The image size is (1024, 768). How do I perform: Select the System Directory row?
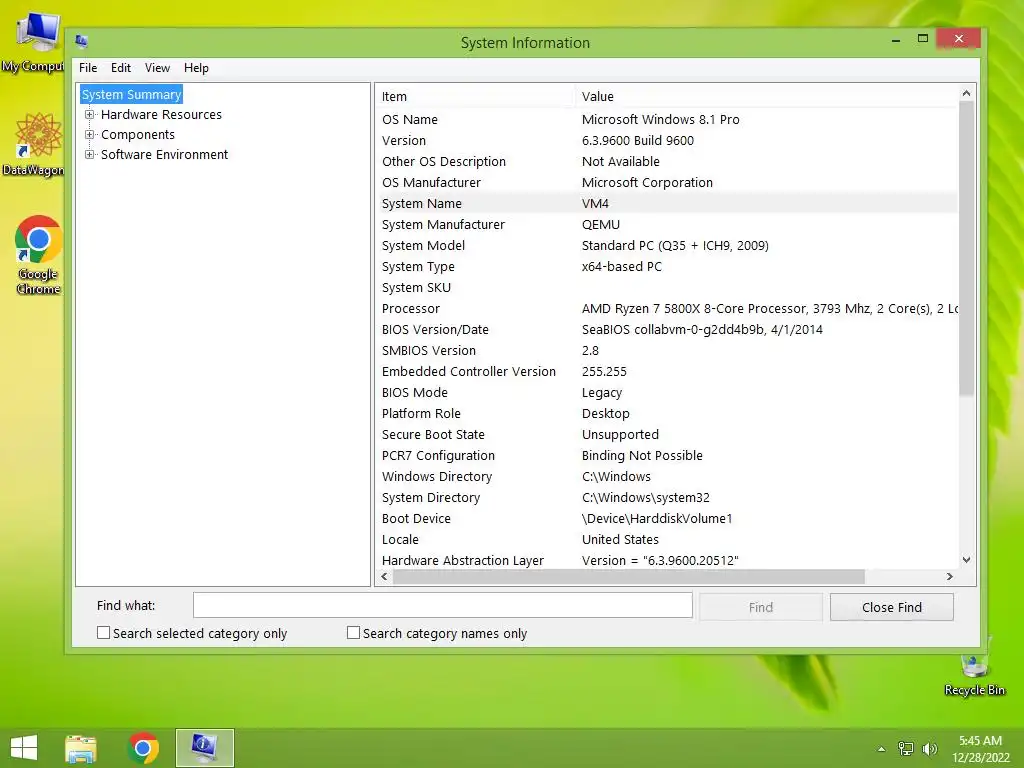pos(667,498)
